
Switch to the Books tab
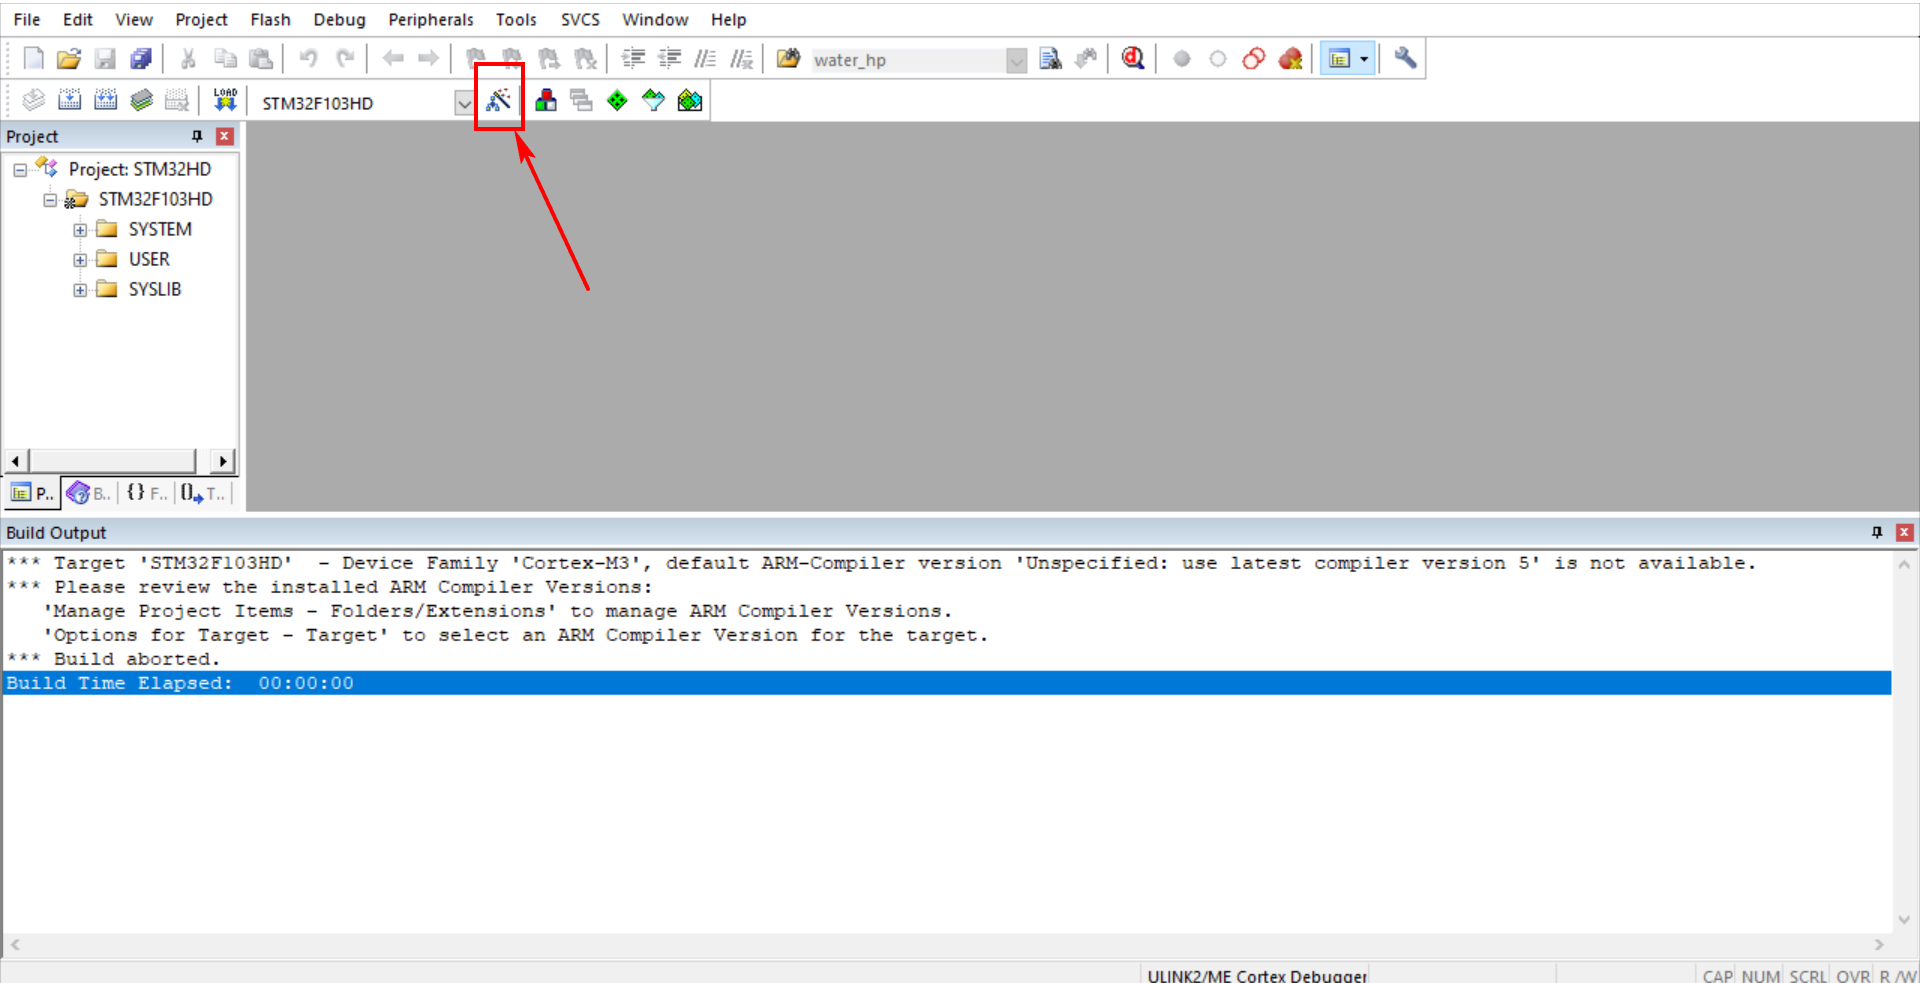[89, 493]
